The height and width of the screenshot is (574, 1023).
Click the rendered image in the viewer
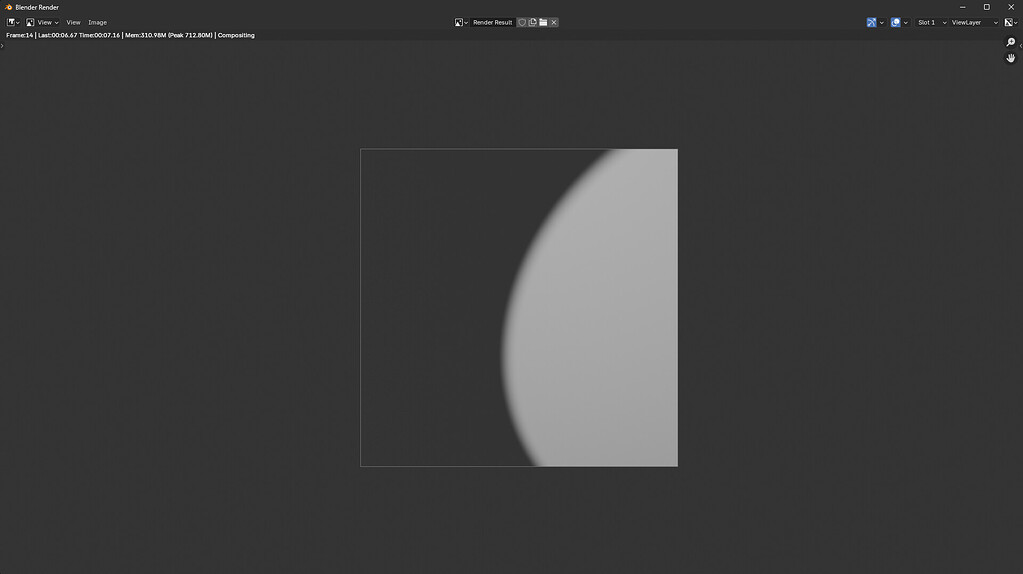pyautogui.click(x=519, y=308)
